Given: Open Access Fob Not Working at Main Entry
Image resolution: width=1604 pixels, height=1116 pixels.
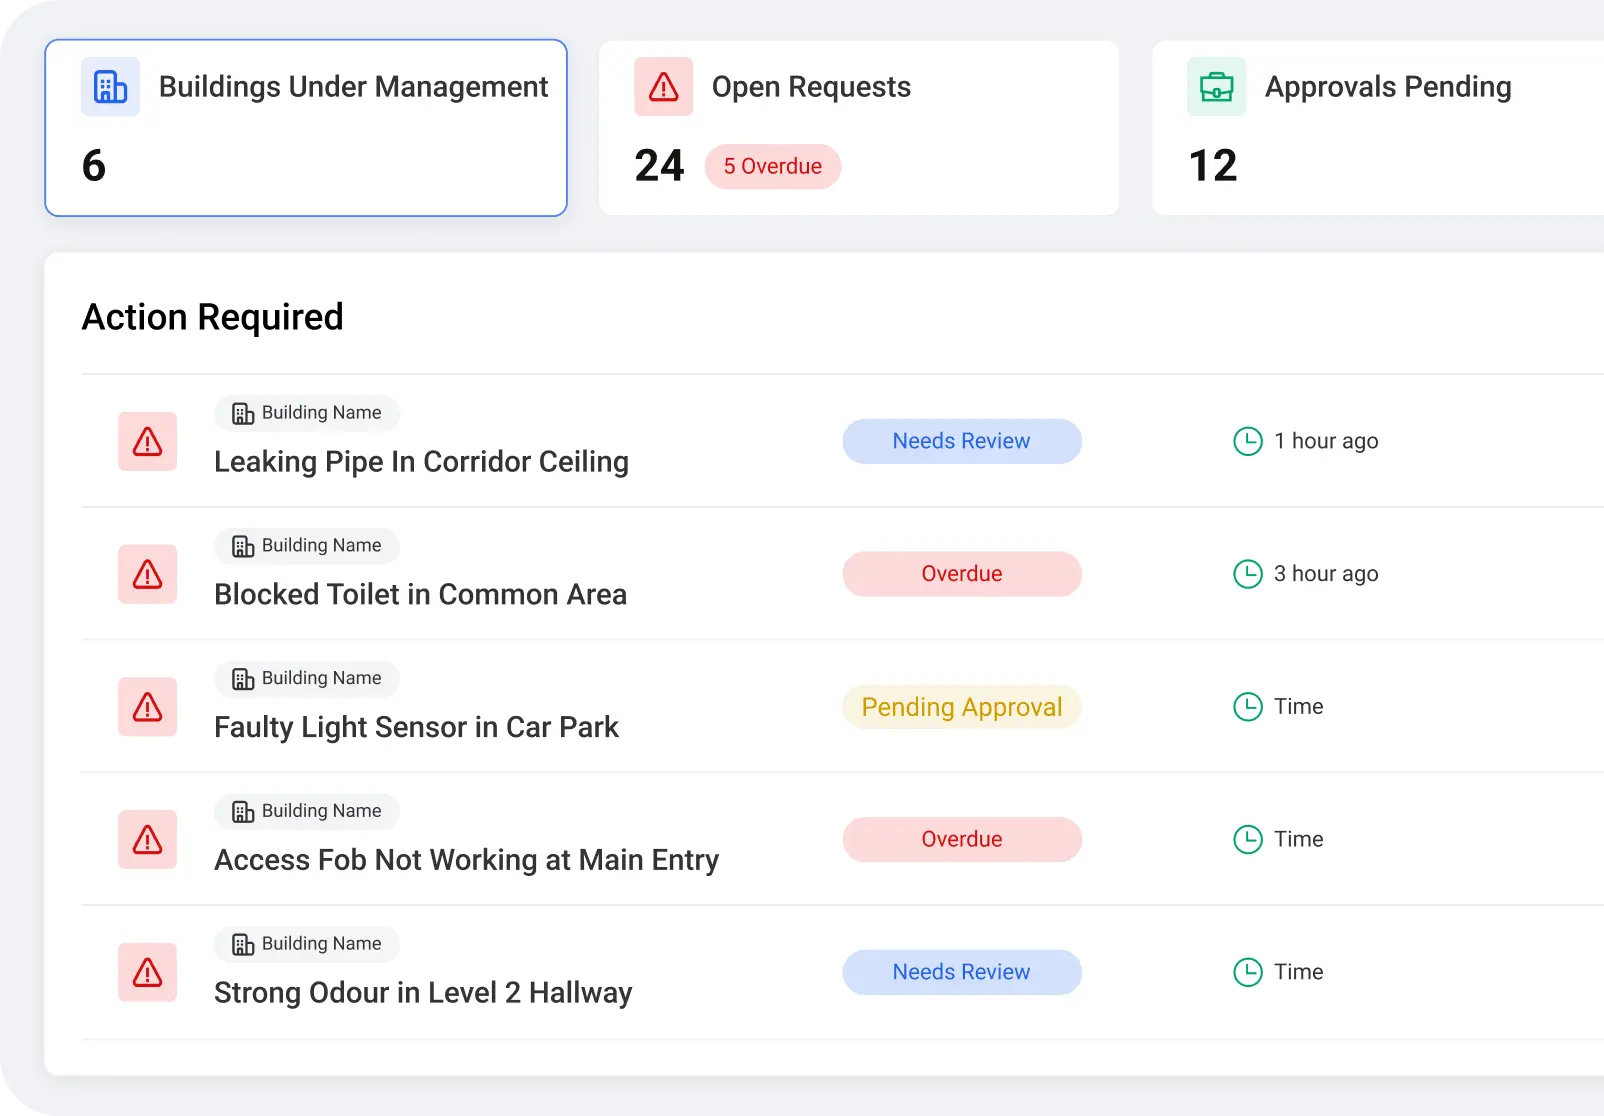Looking at the screenshot, I should pos(466,860).
